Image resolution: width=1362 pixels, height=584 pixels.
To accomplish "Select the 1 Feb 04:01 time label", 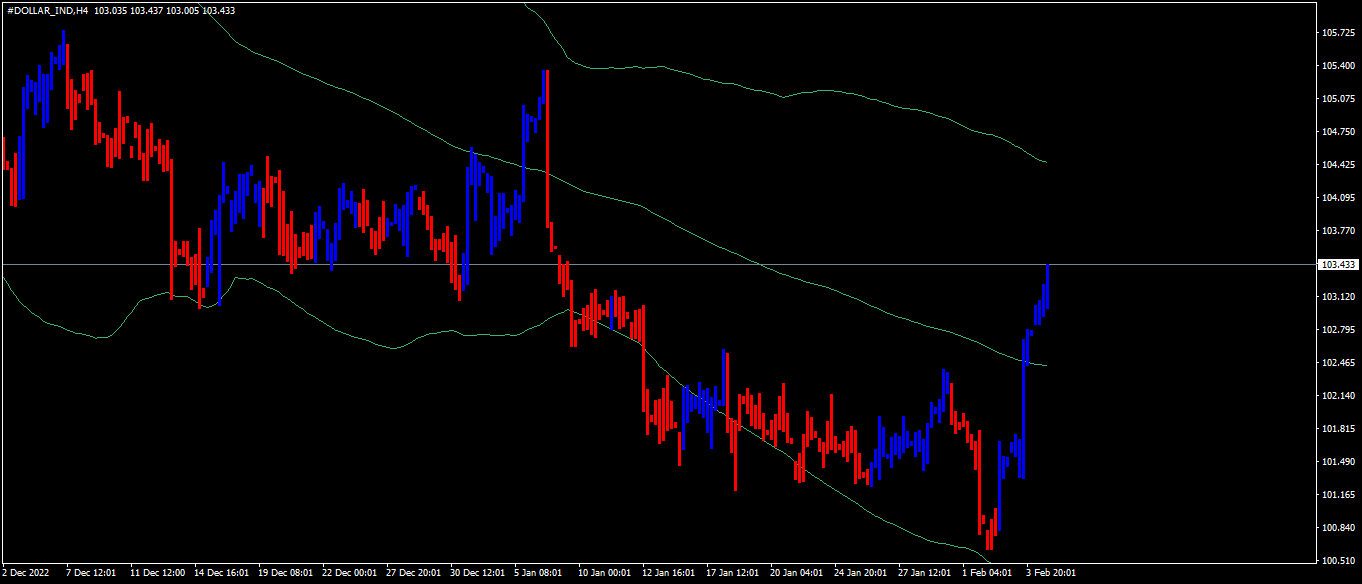I will tap(988, 574).
